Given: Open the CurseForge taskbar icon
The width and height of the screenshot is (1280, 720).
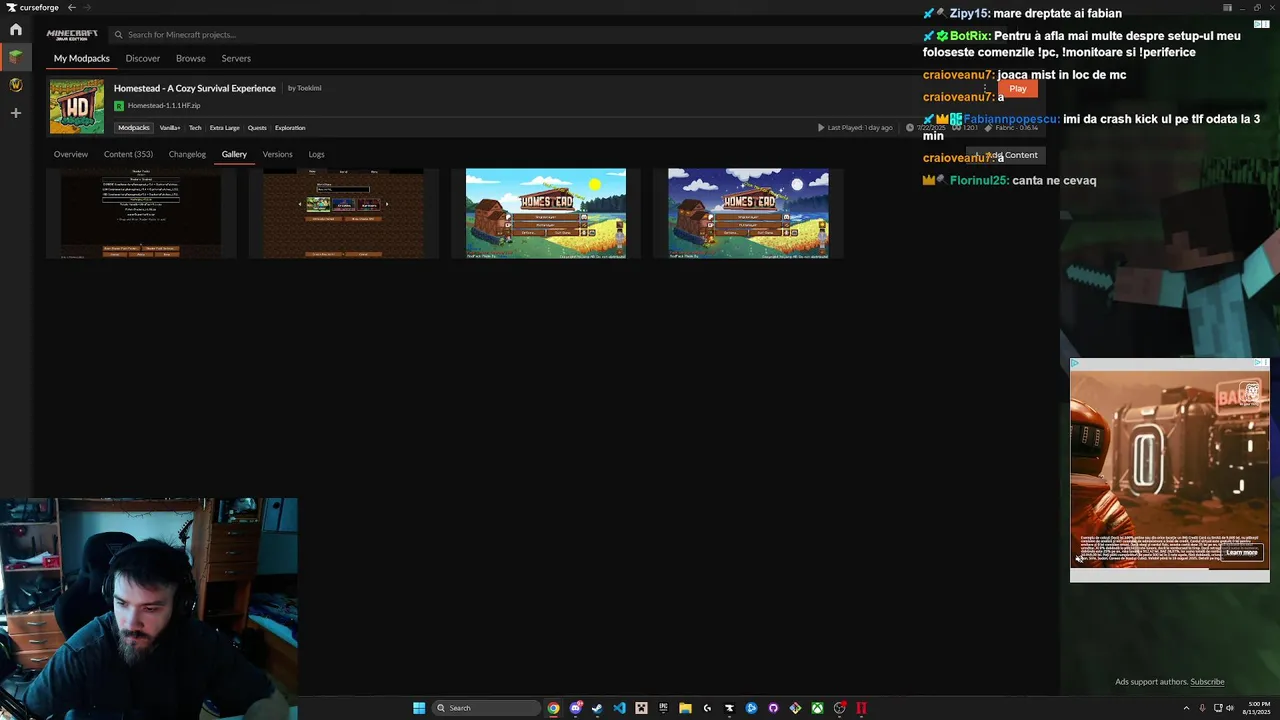Looking at the screenshot, I should [x=729, y=708].
